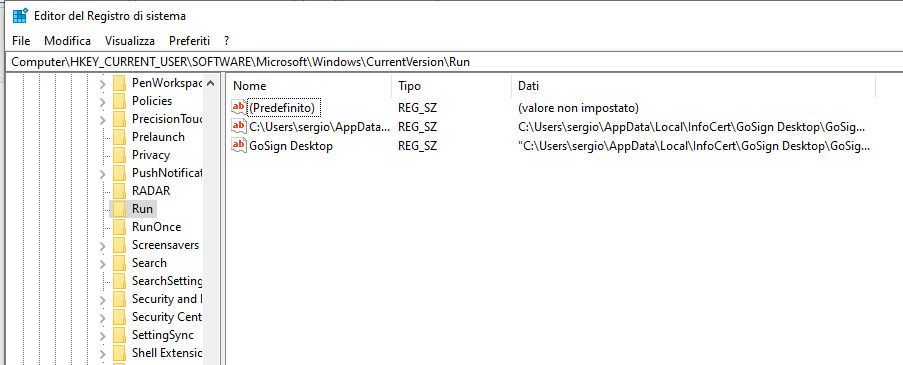Click the Registry Editor app icon in title bar

tap(20, 16)
